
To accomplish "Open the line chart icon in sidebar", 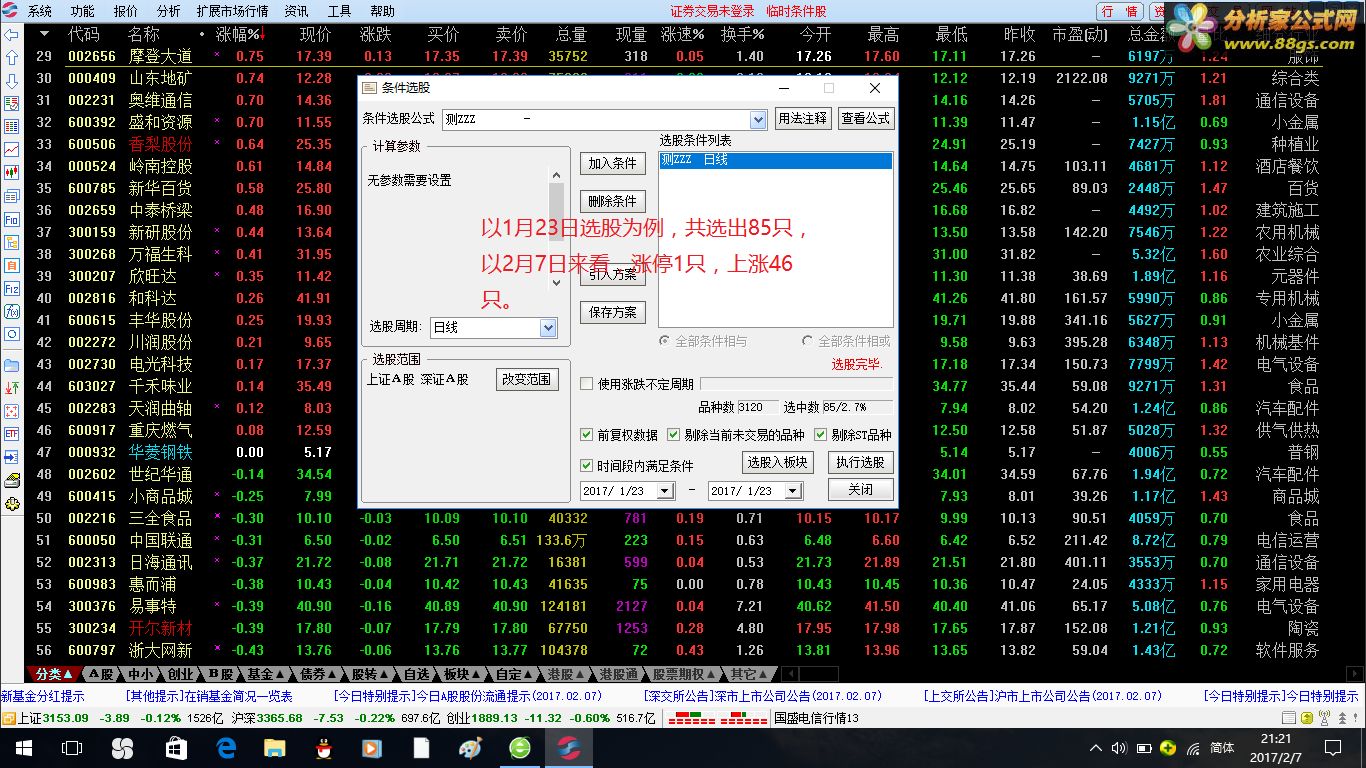I will click(12, 149).
